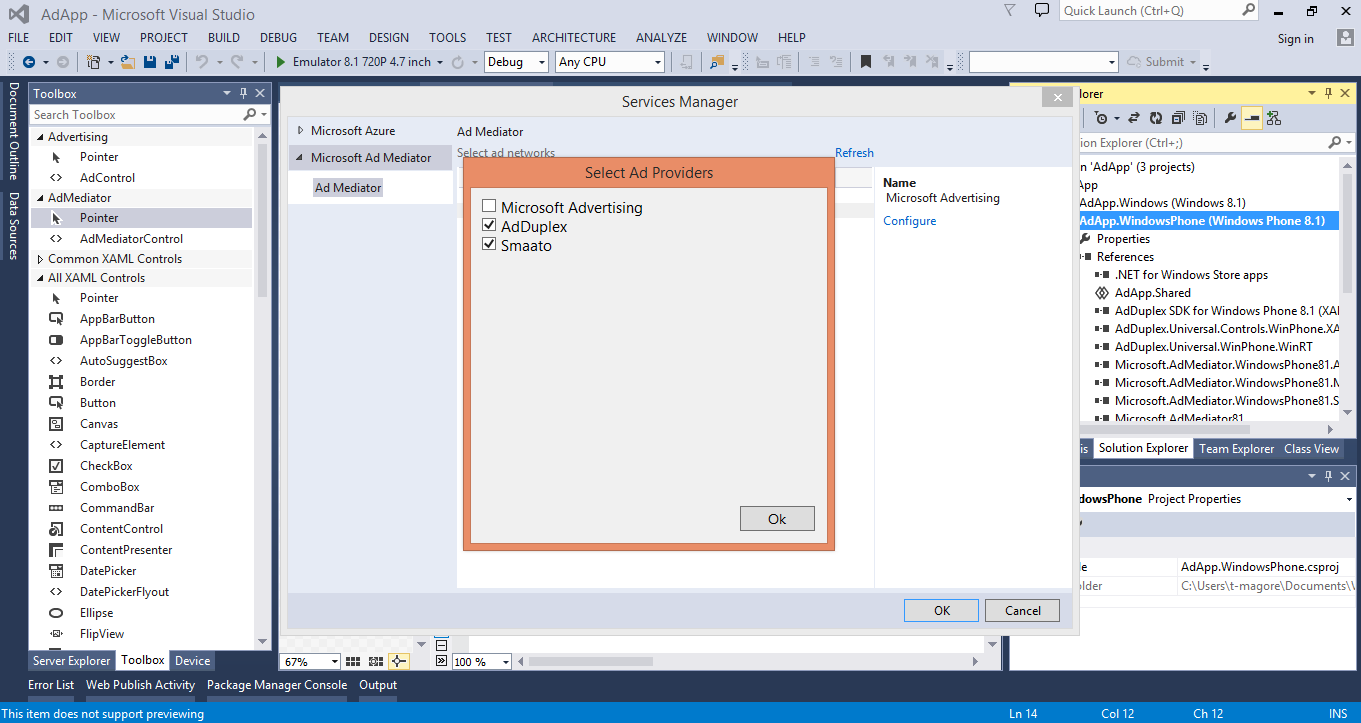The height and width of the screenshot is (723, 1361).
Task: Click the Preview Selected Items icon
Action: pyautogui.click(x=1252, y=118)
